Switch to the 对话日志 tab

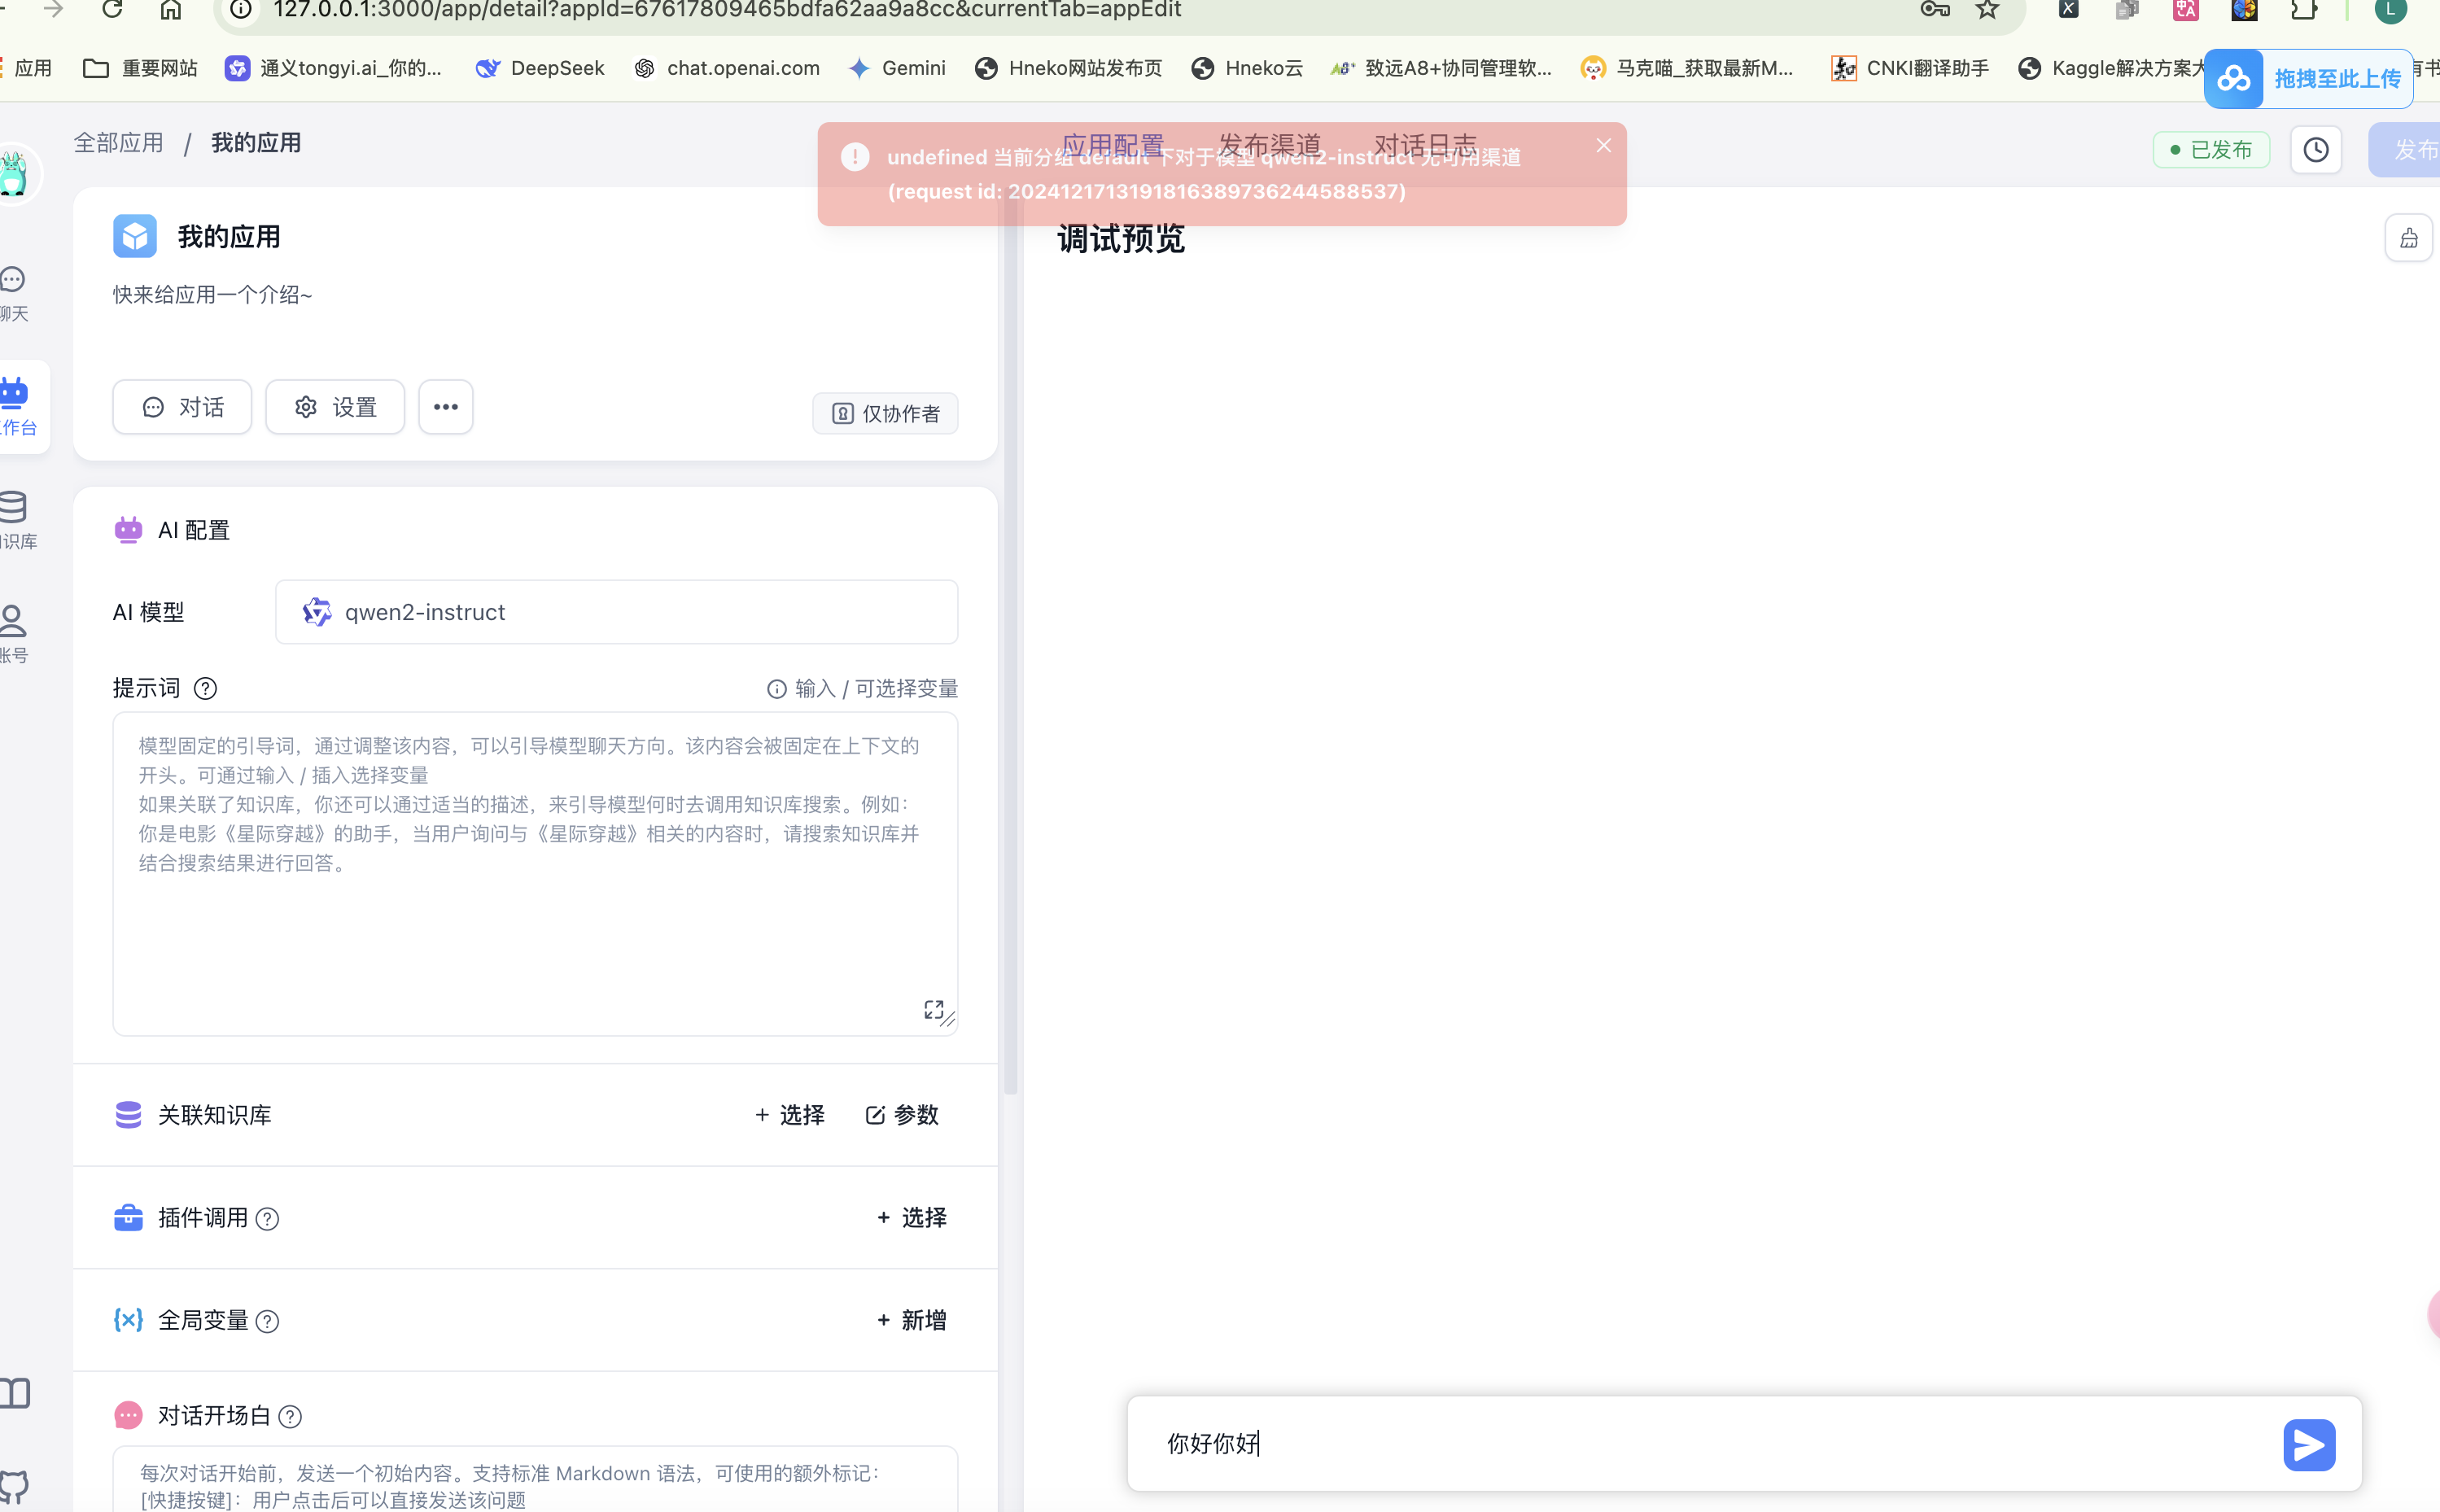[1425, 146]
